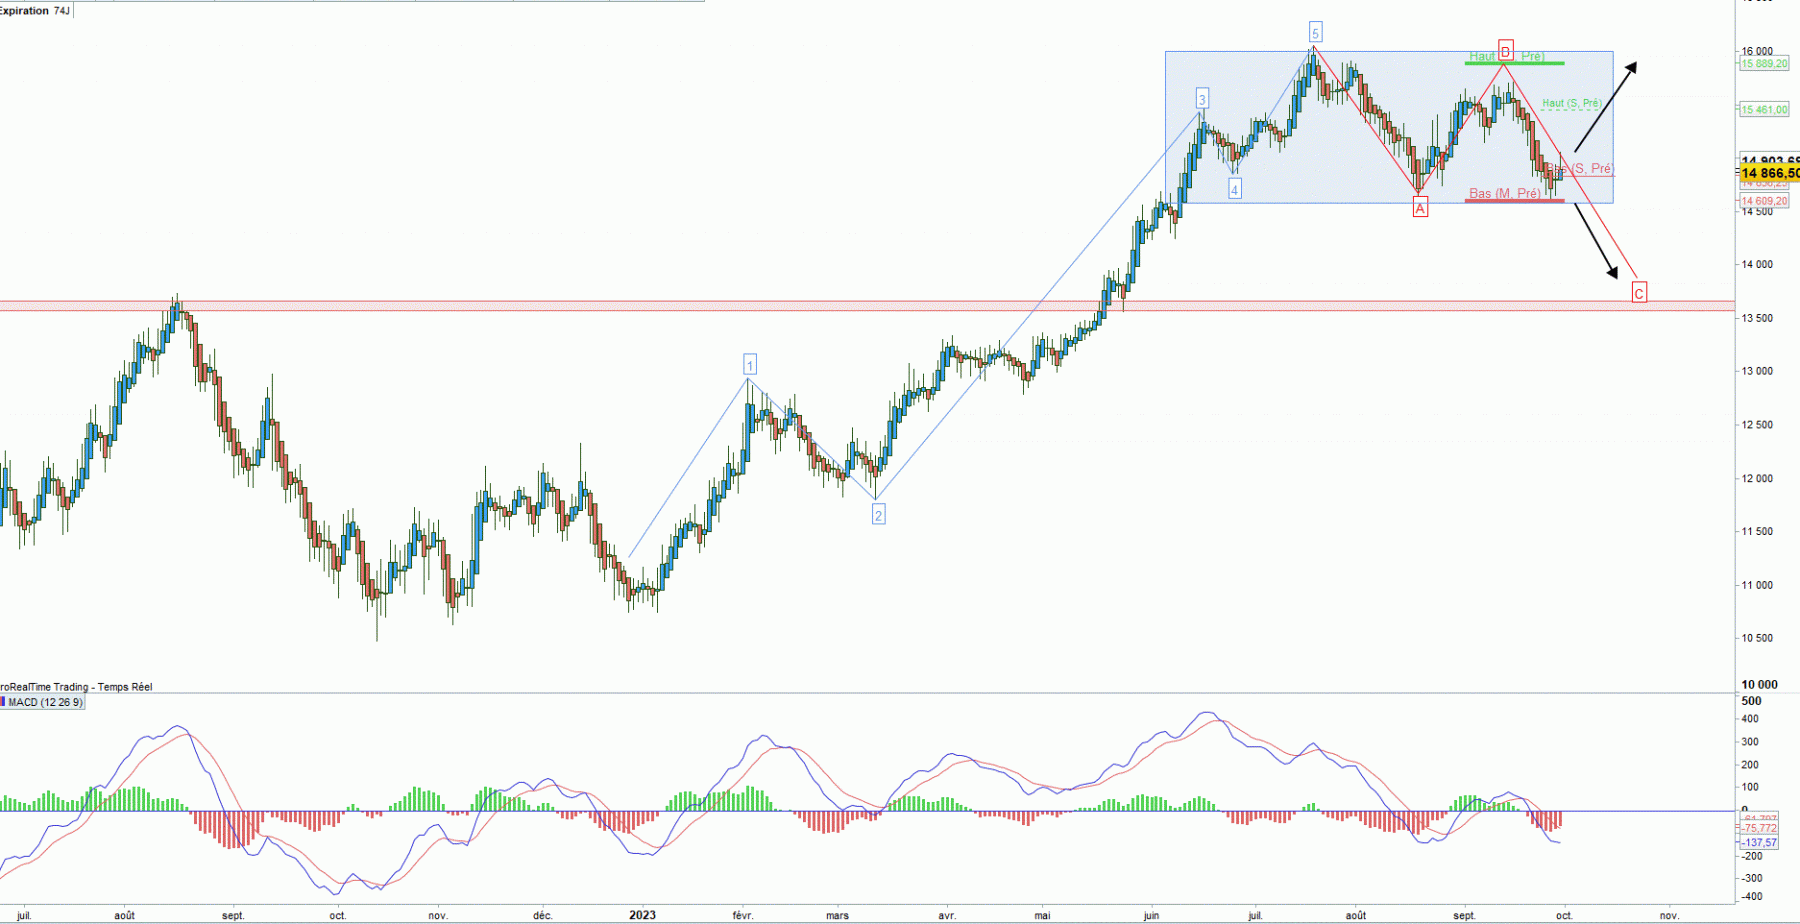Click the red horizontal support zone near 13 600

click(867, 305)
